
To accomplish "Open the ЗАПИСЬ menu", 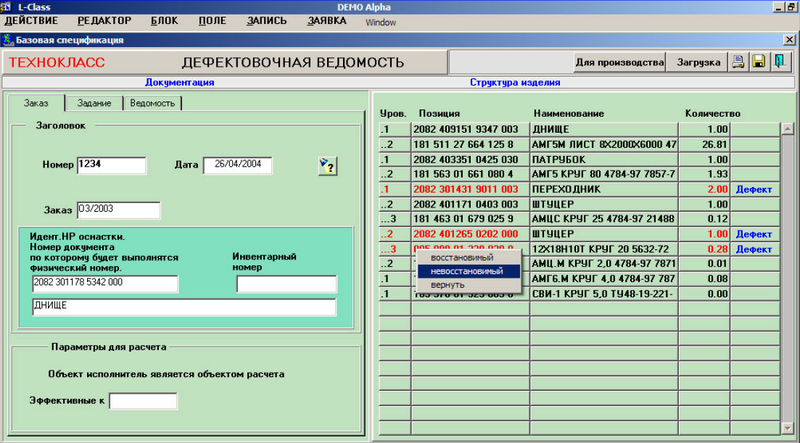I will 266,21.
